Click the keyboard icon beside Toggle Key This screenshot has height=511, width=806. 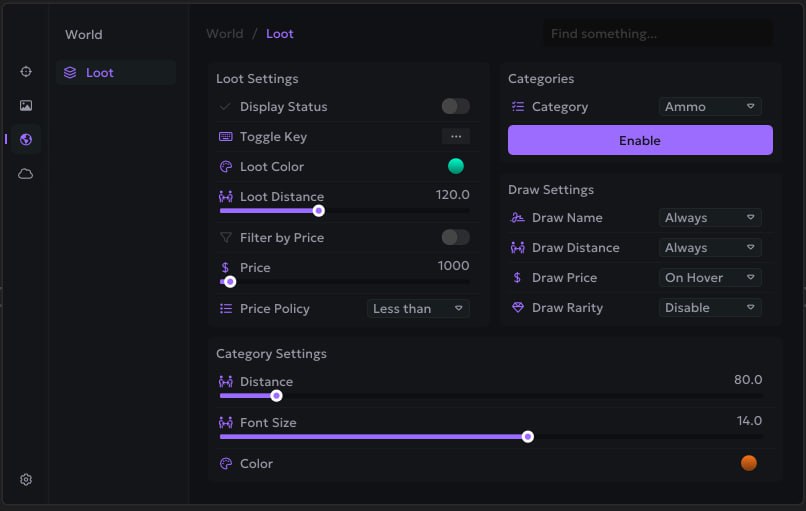[225, 137]
